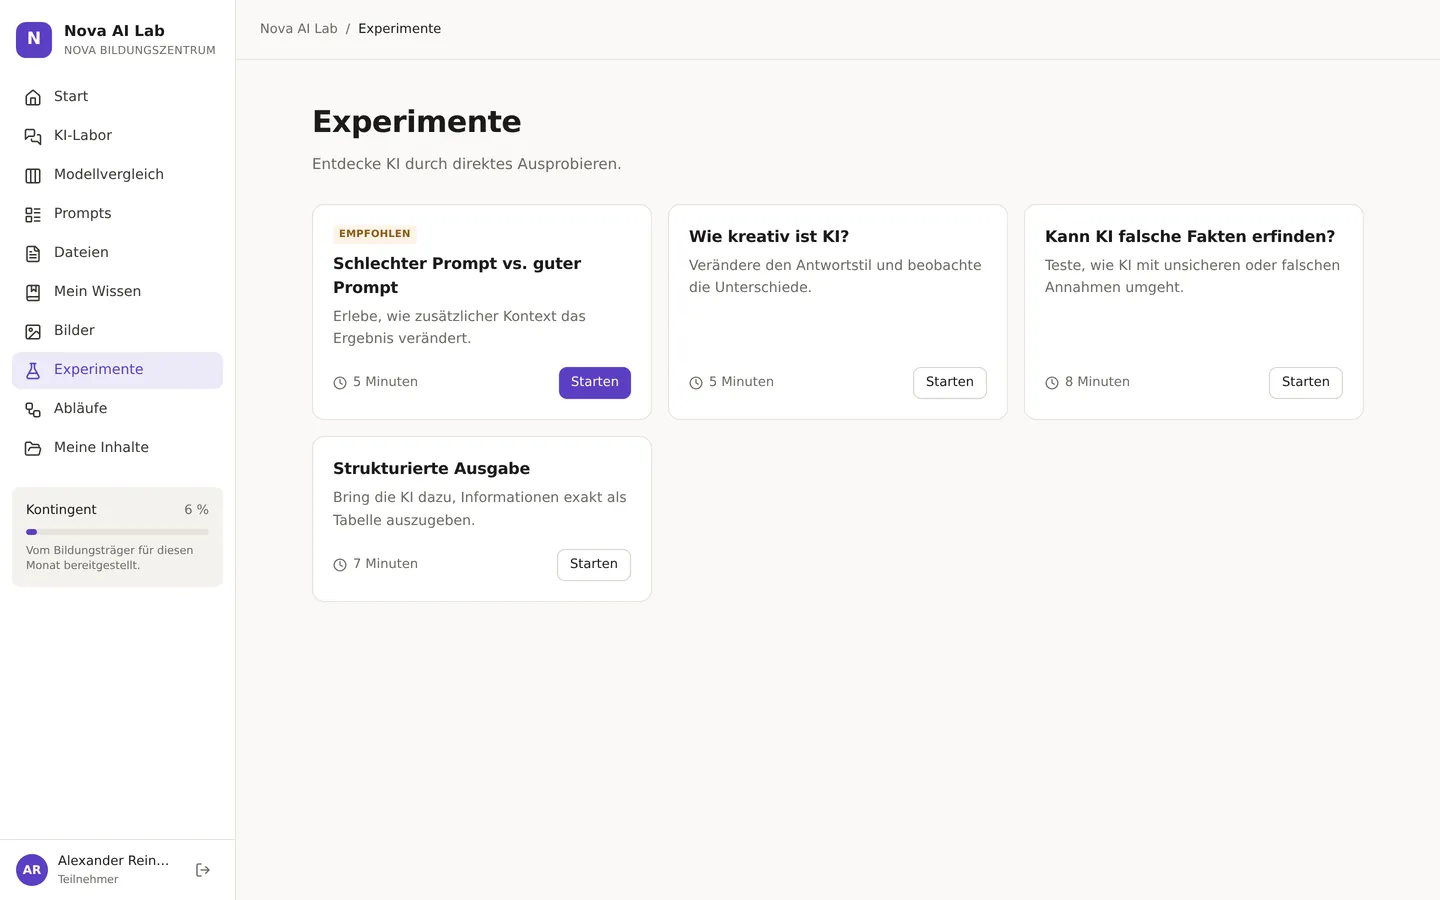Go to KI-Labor in sidebar
The image size is (1440, 900).
click(x=117, y=136)
